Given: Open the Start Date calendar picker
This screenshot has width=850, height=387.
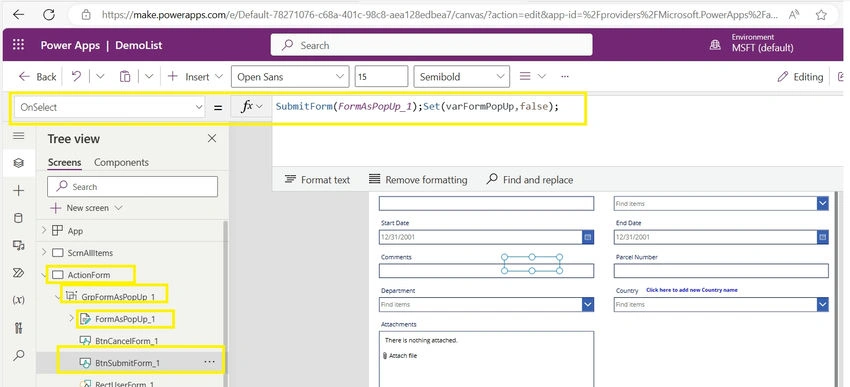Looking at the screenshot, I should 588,237.
